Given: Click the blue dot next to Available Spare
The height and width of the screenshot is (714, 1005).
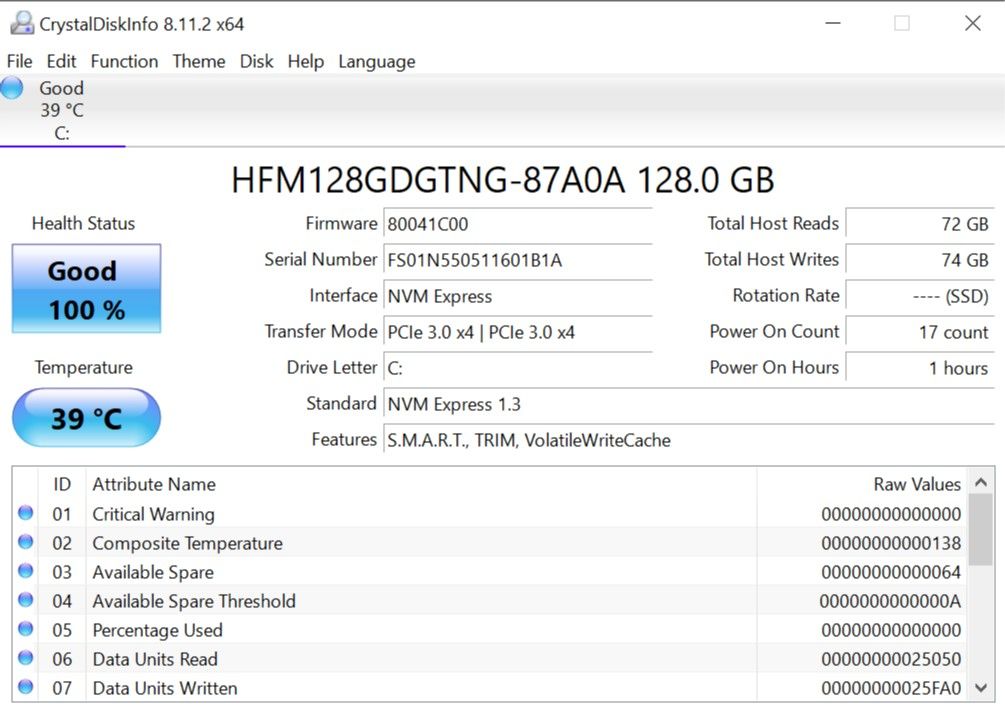Looking at the screenshot, I should coord(24,571).
